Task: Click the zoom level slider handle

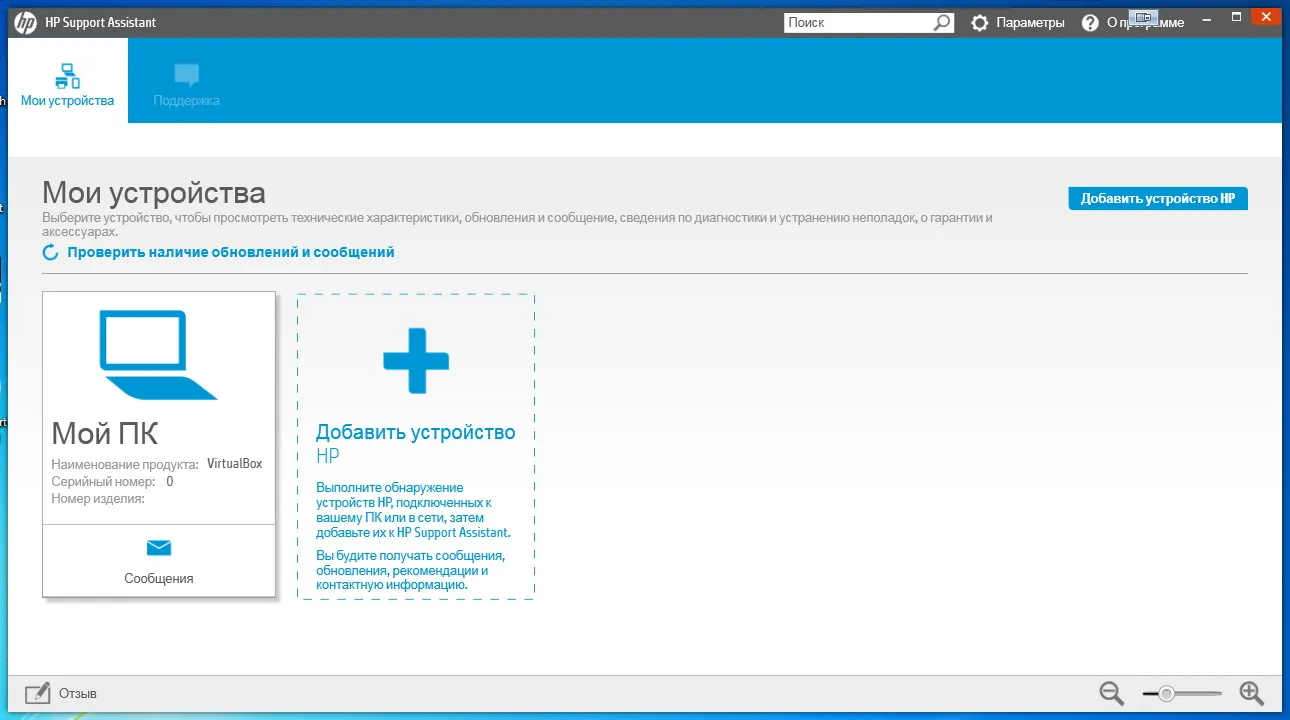Action: 1166,693
